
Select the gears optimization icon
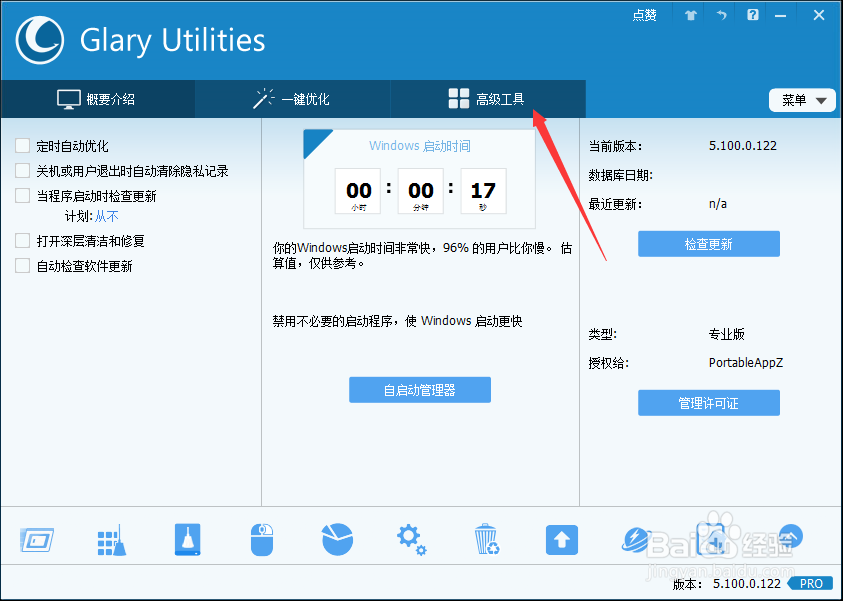click(x=411, y=539)
